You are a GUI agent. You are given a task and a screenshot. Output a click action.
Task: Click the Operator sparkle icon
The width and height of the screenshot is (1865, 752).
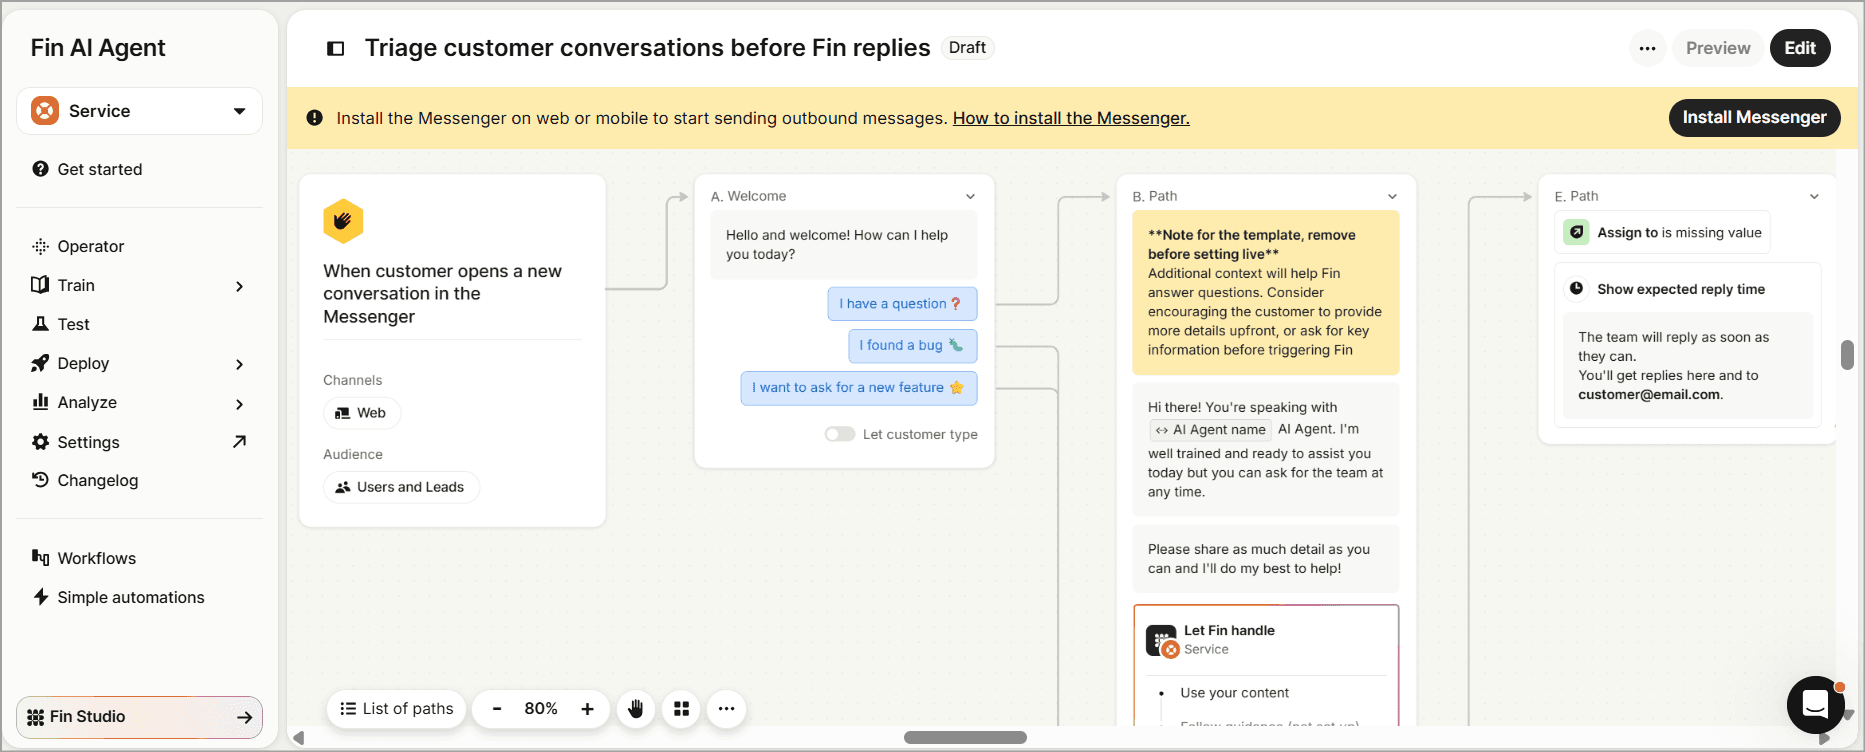(40, 246)
